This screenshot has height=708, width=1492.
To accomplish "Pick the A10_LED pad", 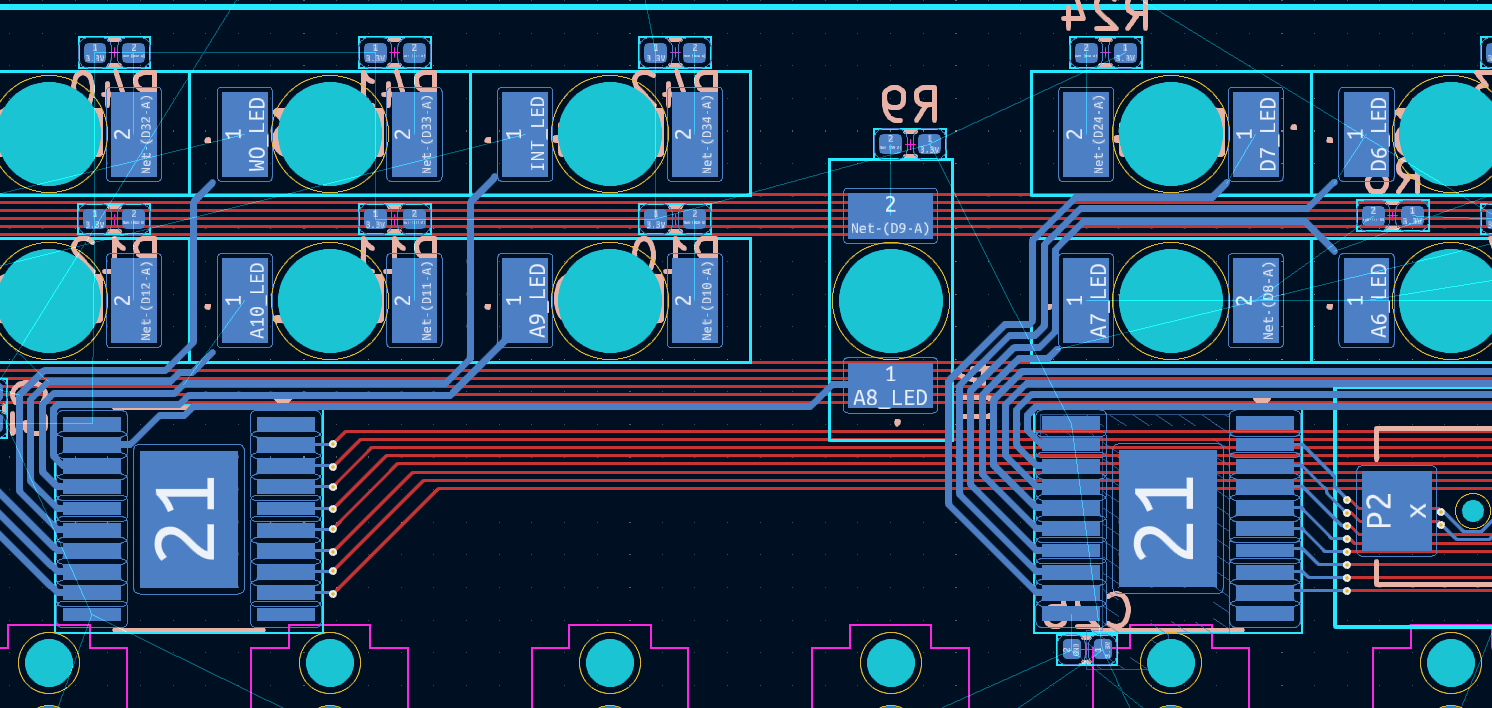I will tap(245, 301).
